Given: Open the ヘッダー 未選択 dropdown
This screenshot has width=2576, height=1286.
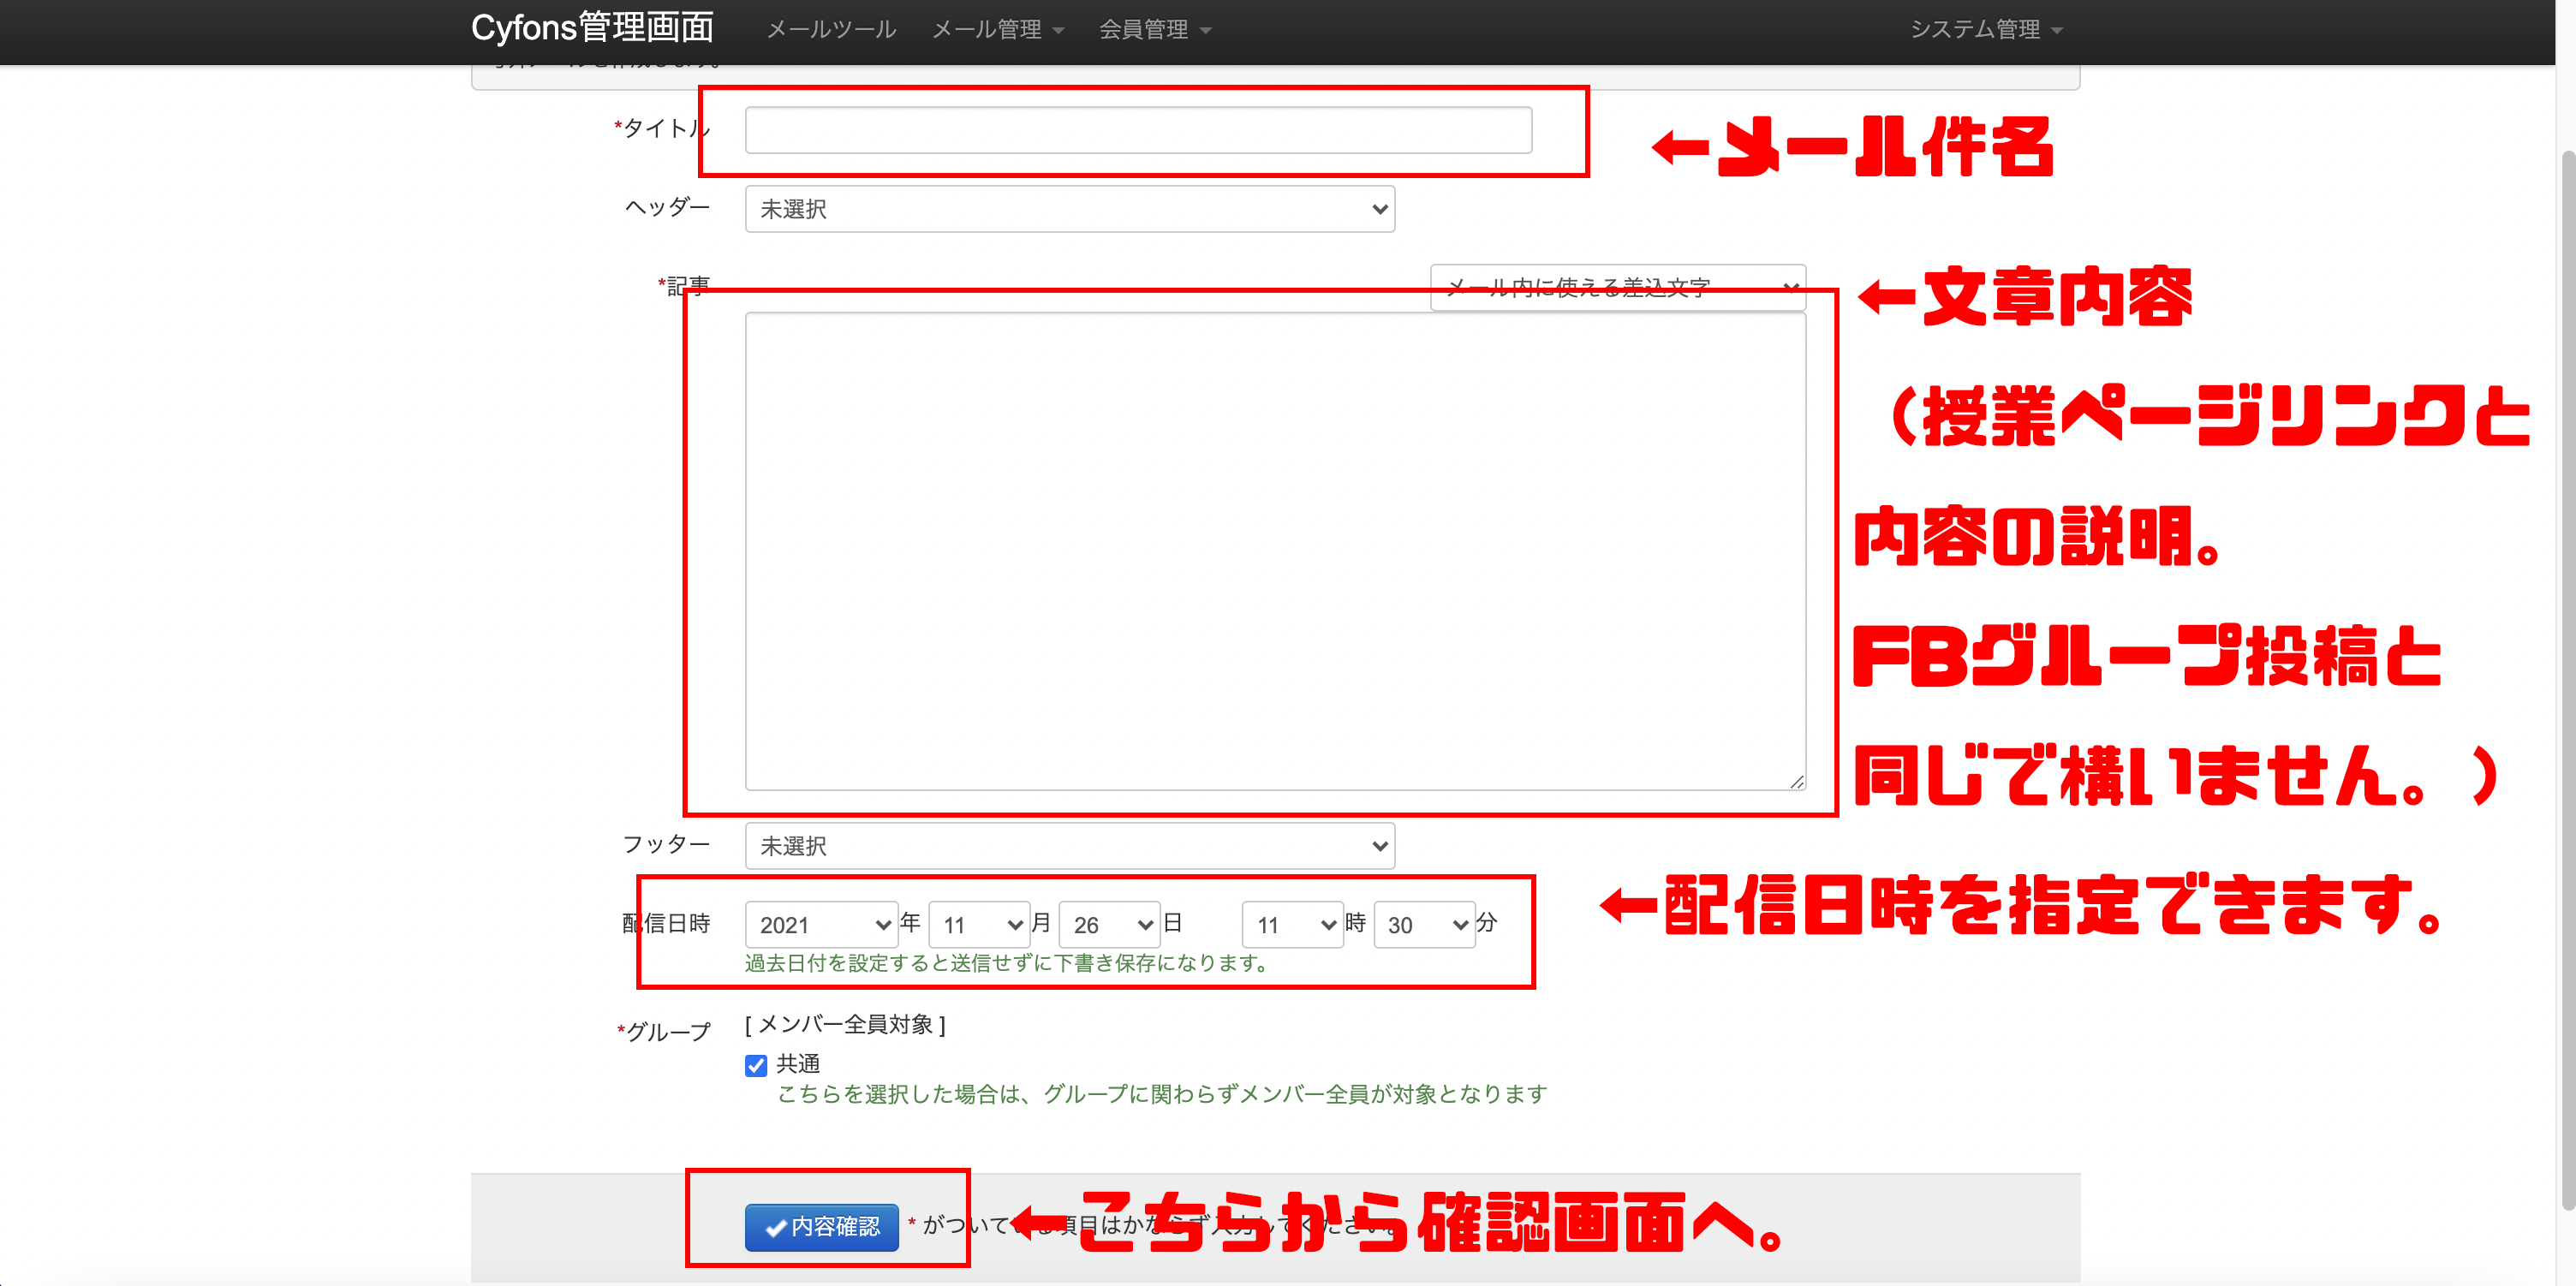Looking at the screenshot, I should click(1069, 209).
